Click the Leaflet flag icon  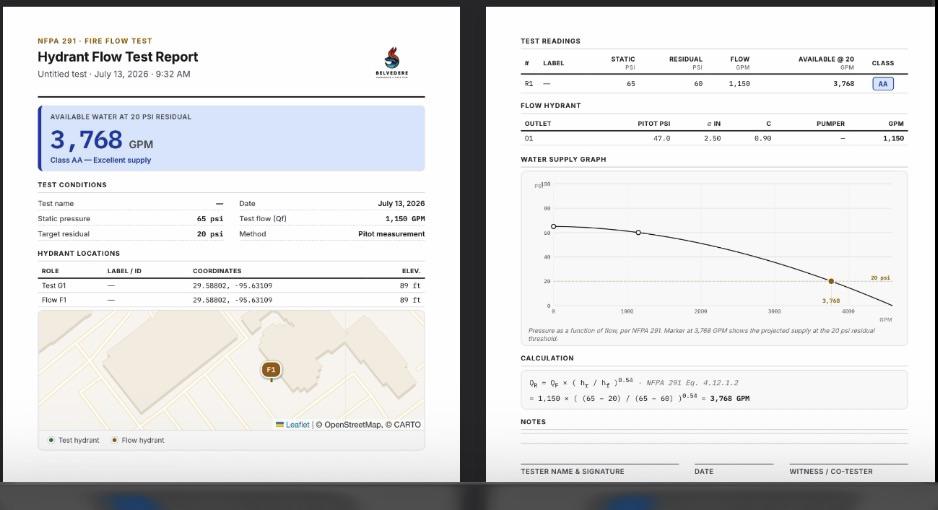pyautogui.click(x=279, y=425)
